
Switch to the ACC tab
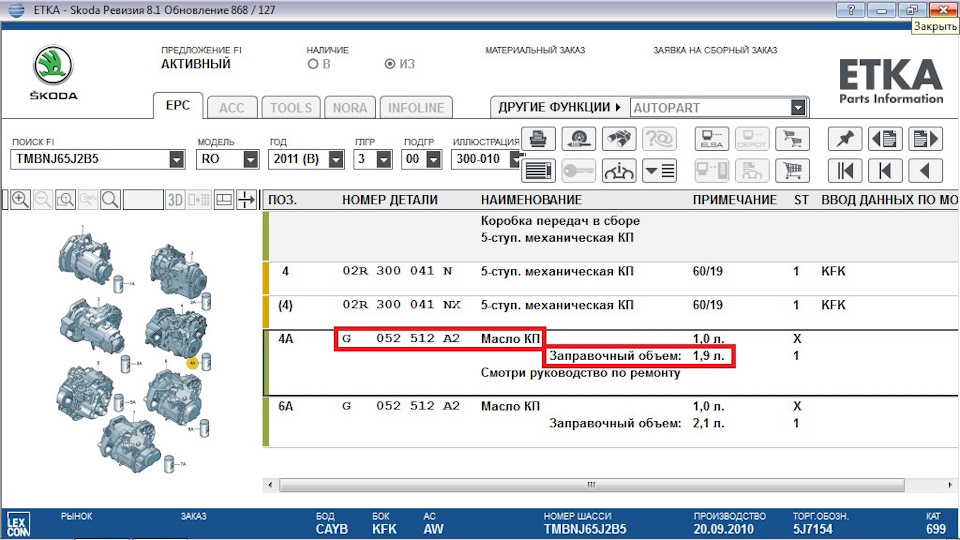pyautogui.click(x=231, y=108)
